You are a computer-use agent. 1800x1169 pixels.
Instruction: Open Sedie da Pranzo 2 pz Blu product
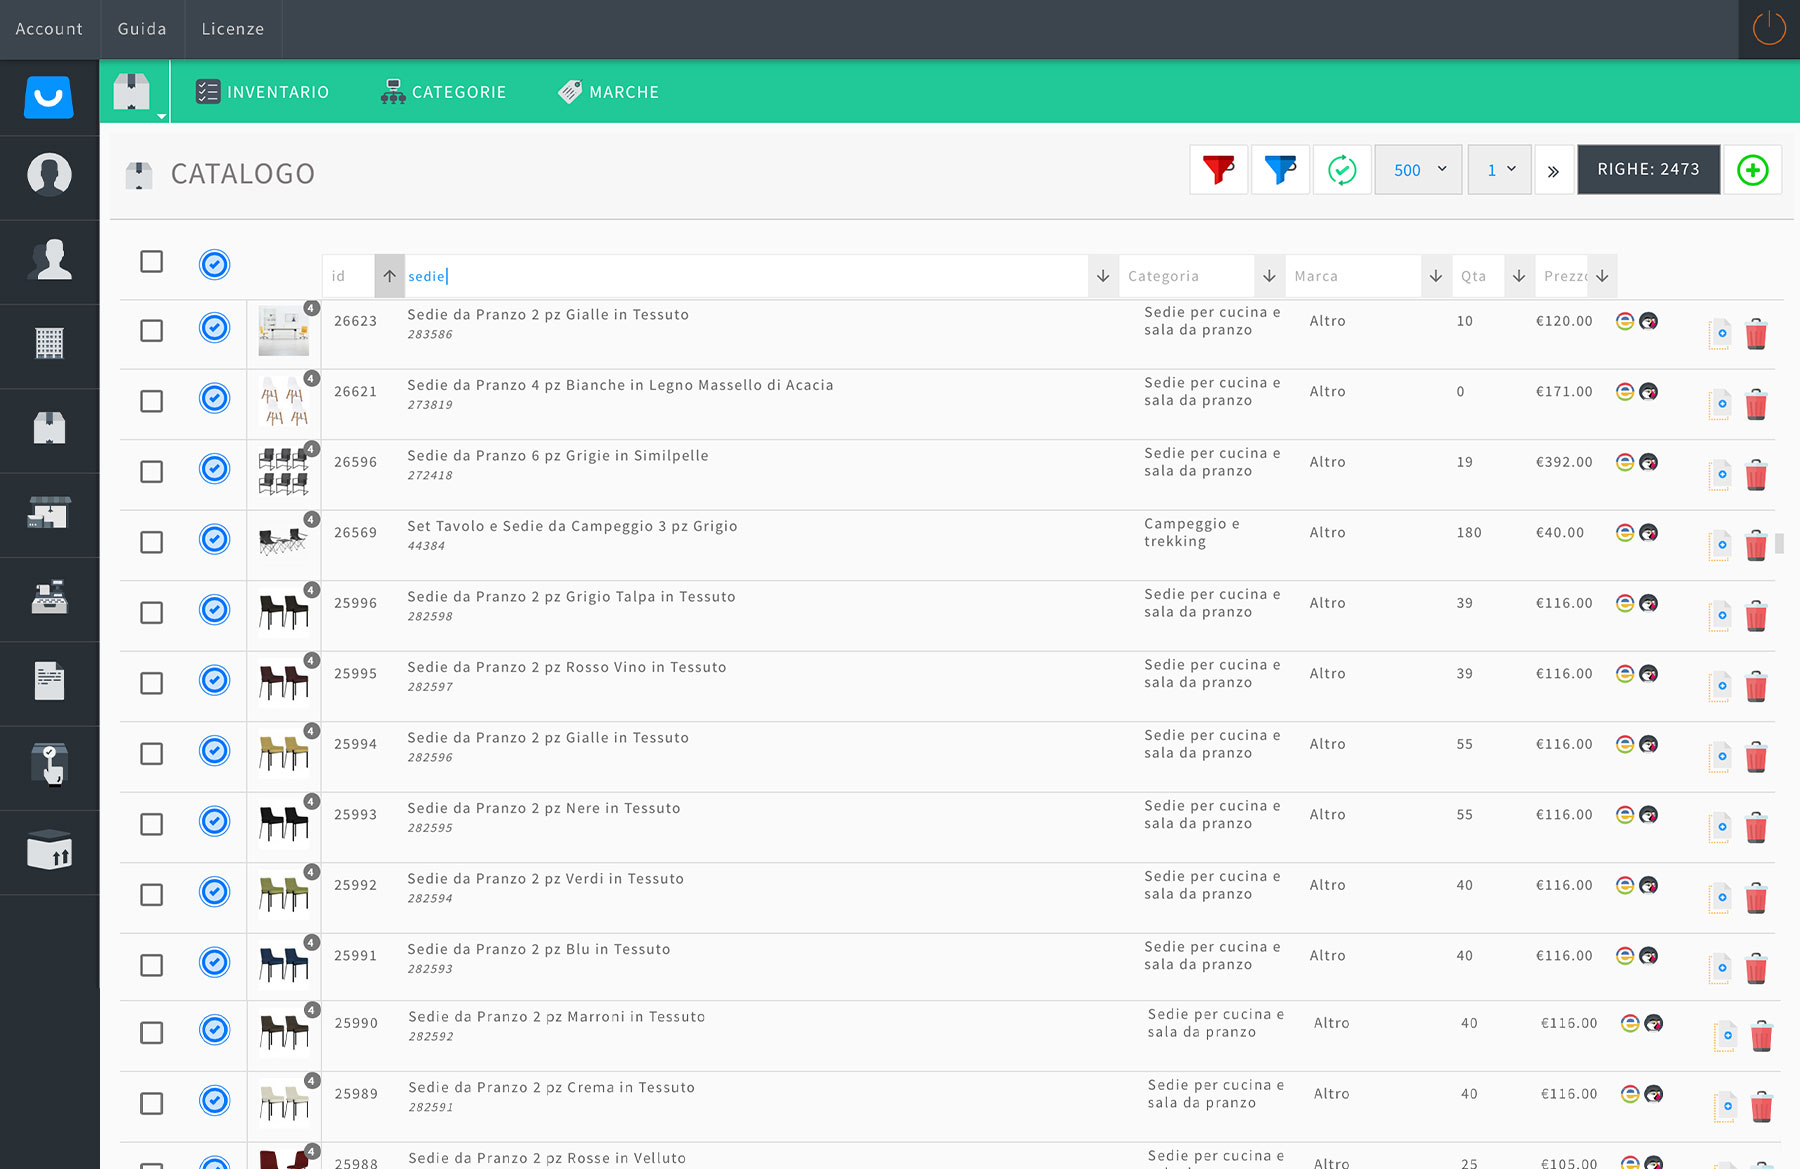[x=539, y=949]
